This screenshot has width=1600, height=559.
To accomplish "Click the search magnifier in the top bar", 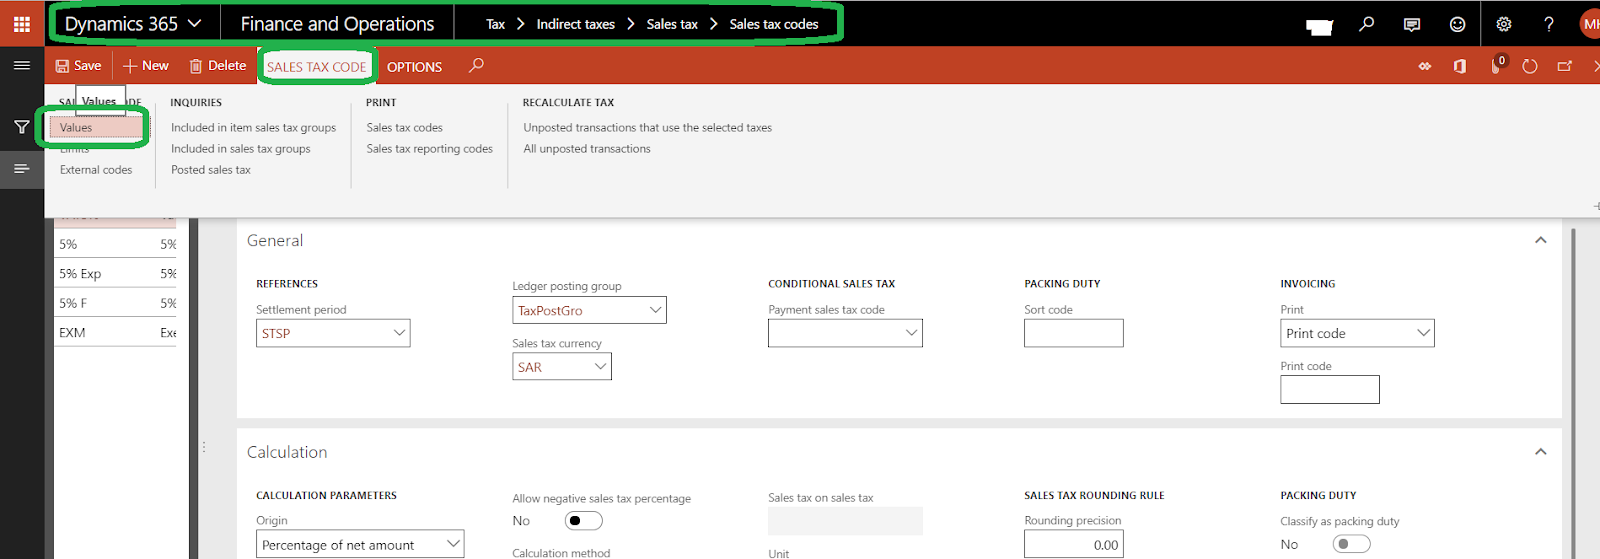I will click(x=1367, y=24).
